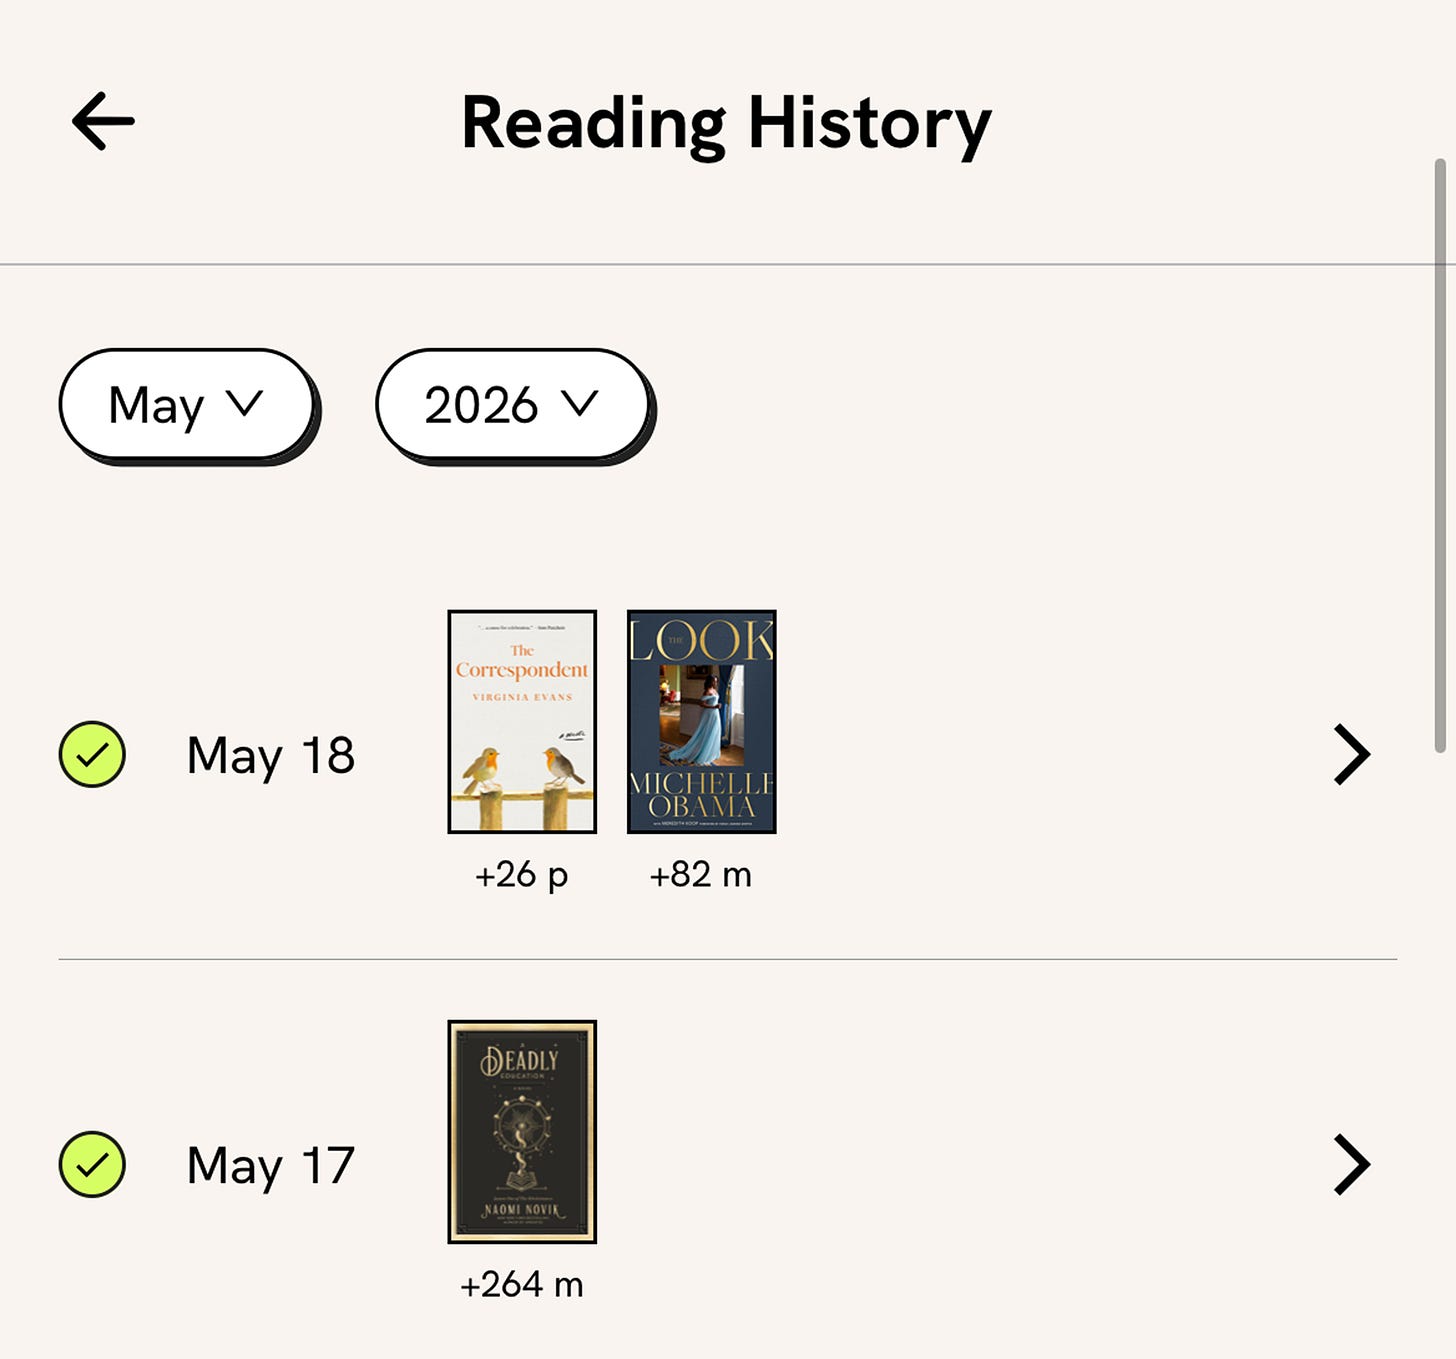Image resolution: width=1456 pixels, height=1359 pixels.
Task: Click the +26 p pages progress label
Action: 521,875
